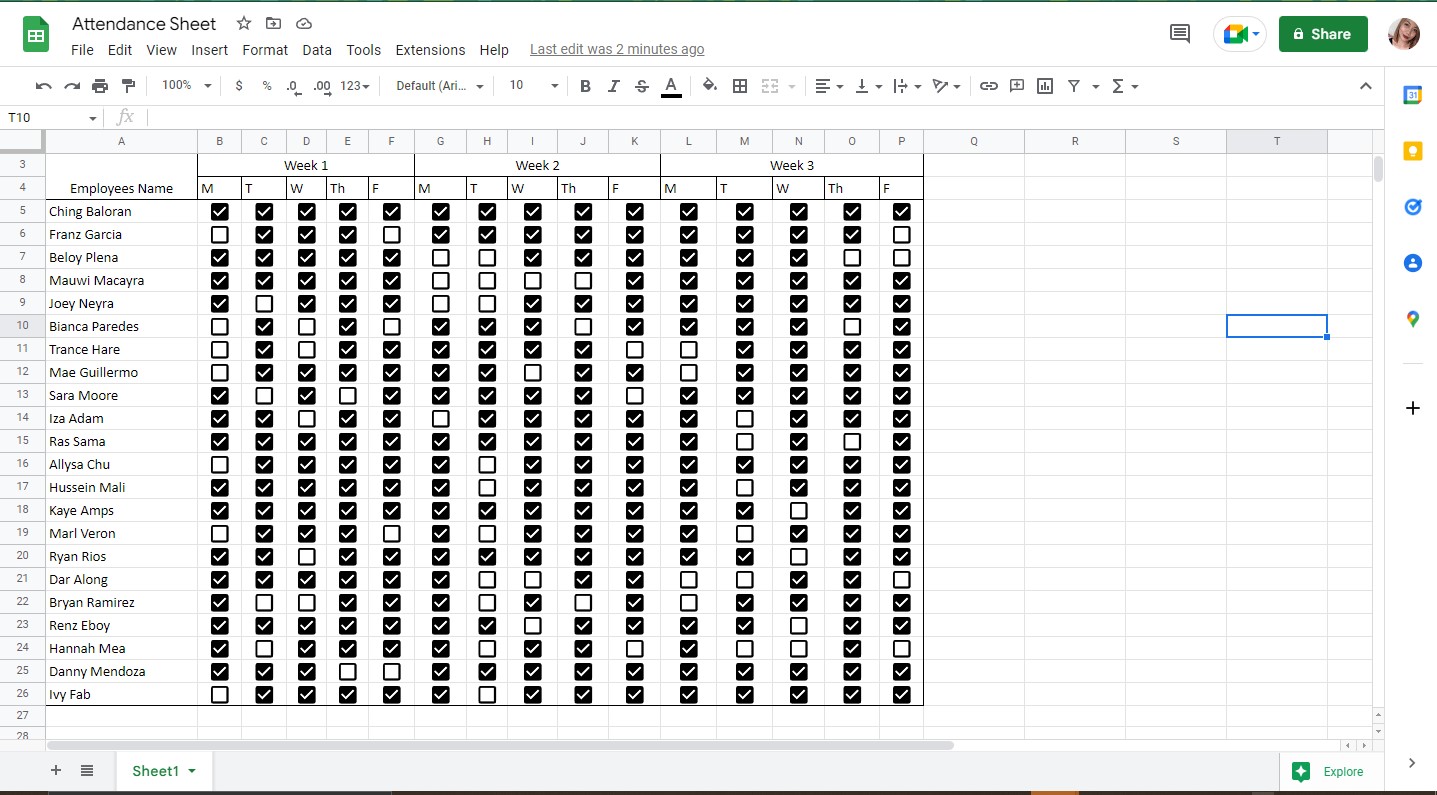1437x795 pixels.
Task: Open the text color picker
Action: click(x=671, y=87)
